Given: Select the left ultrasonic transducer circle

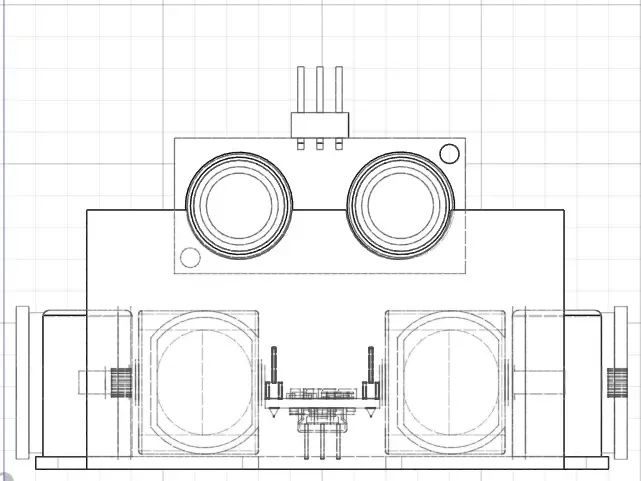Looking at the screenshot, I should 239,206.
